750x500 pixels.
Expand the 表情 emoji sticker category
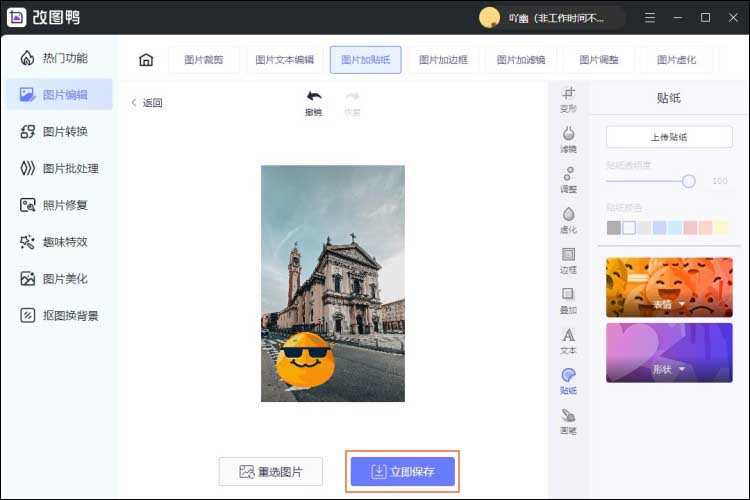tap(669, 288)
